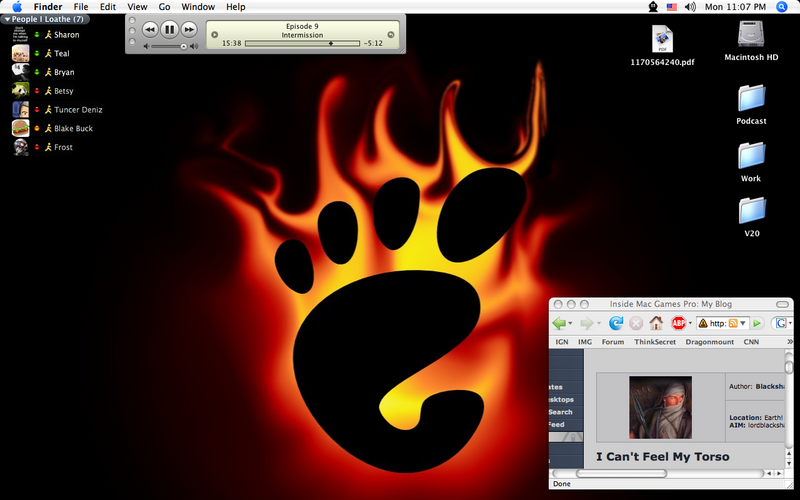Select buddy Frost in the list
800x500 pixels.
[x=63, y=147]
